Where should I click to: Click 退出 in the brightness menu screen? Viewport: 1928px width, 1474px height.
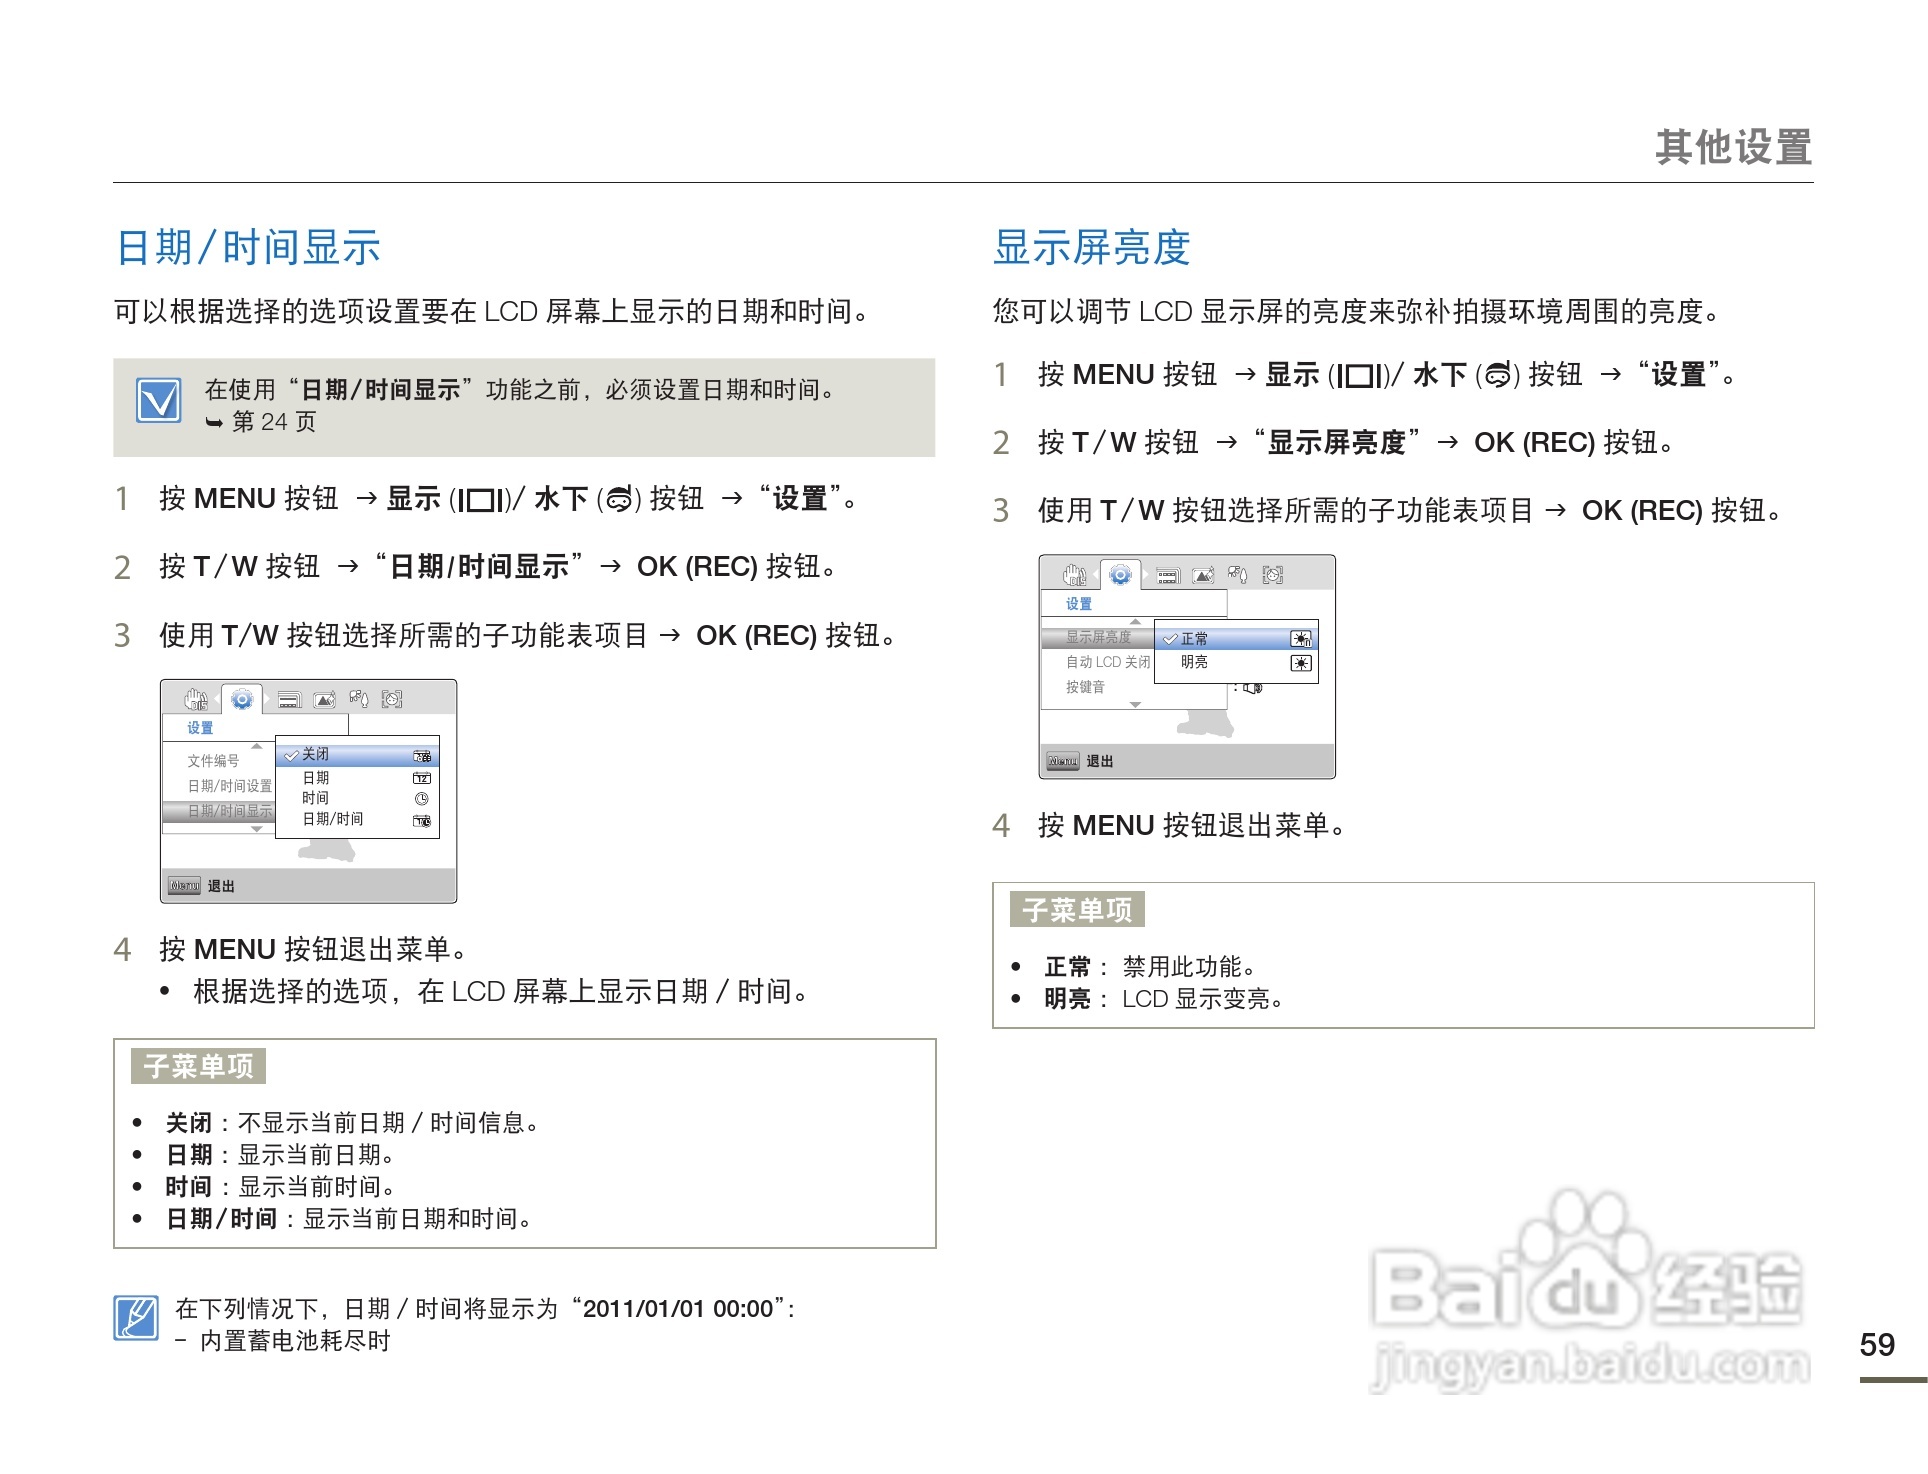tap(1100, 761)
